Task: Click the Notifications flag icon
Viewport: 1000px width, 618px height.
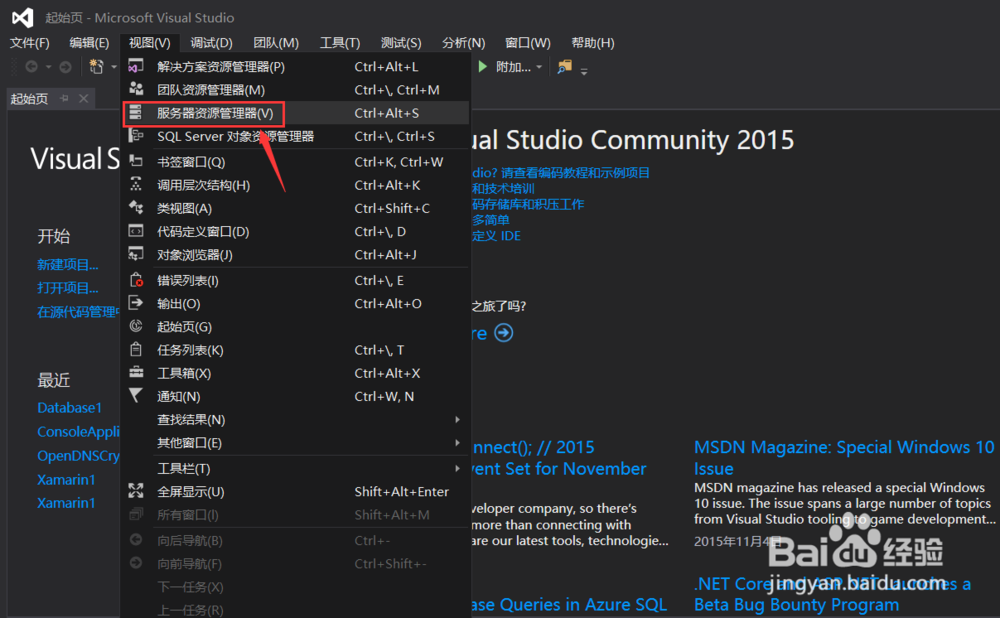Action: click(136, 396)
